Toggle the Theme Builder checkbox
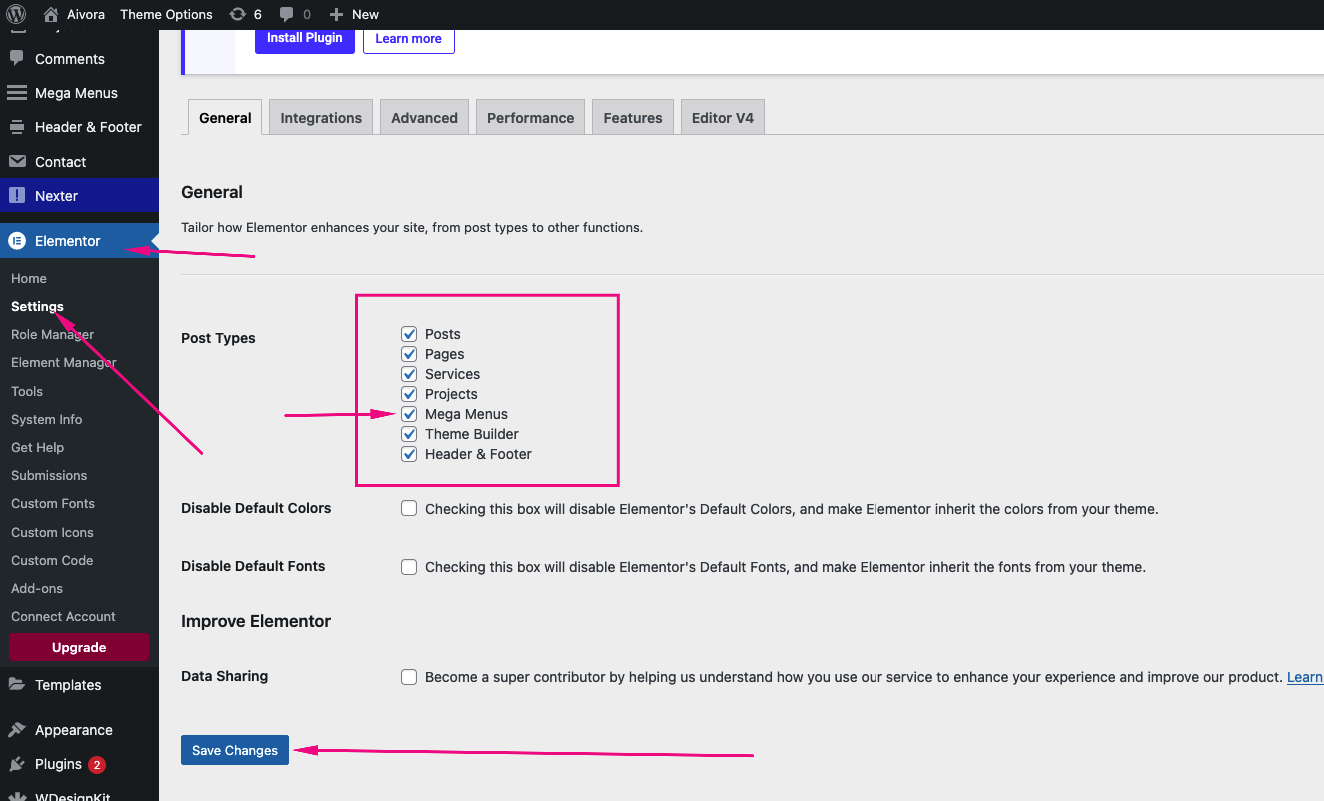Viewport: 1324px width, 801px height. click(409, 434)
